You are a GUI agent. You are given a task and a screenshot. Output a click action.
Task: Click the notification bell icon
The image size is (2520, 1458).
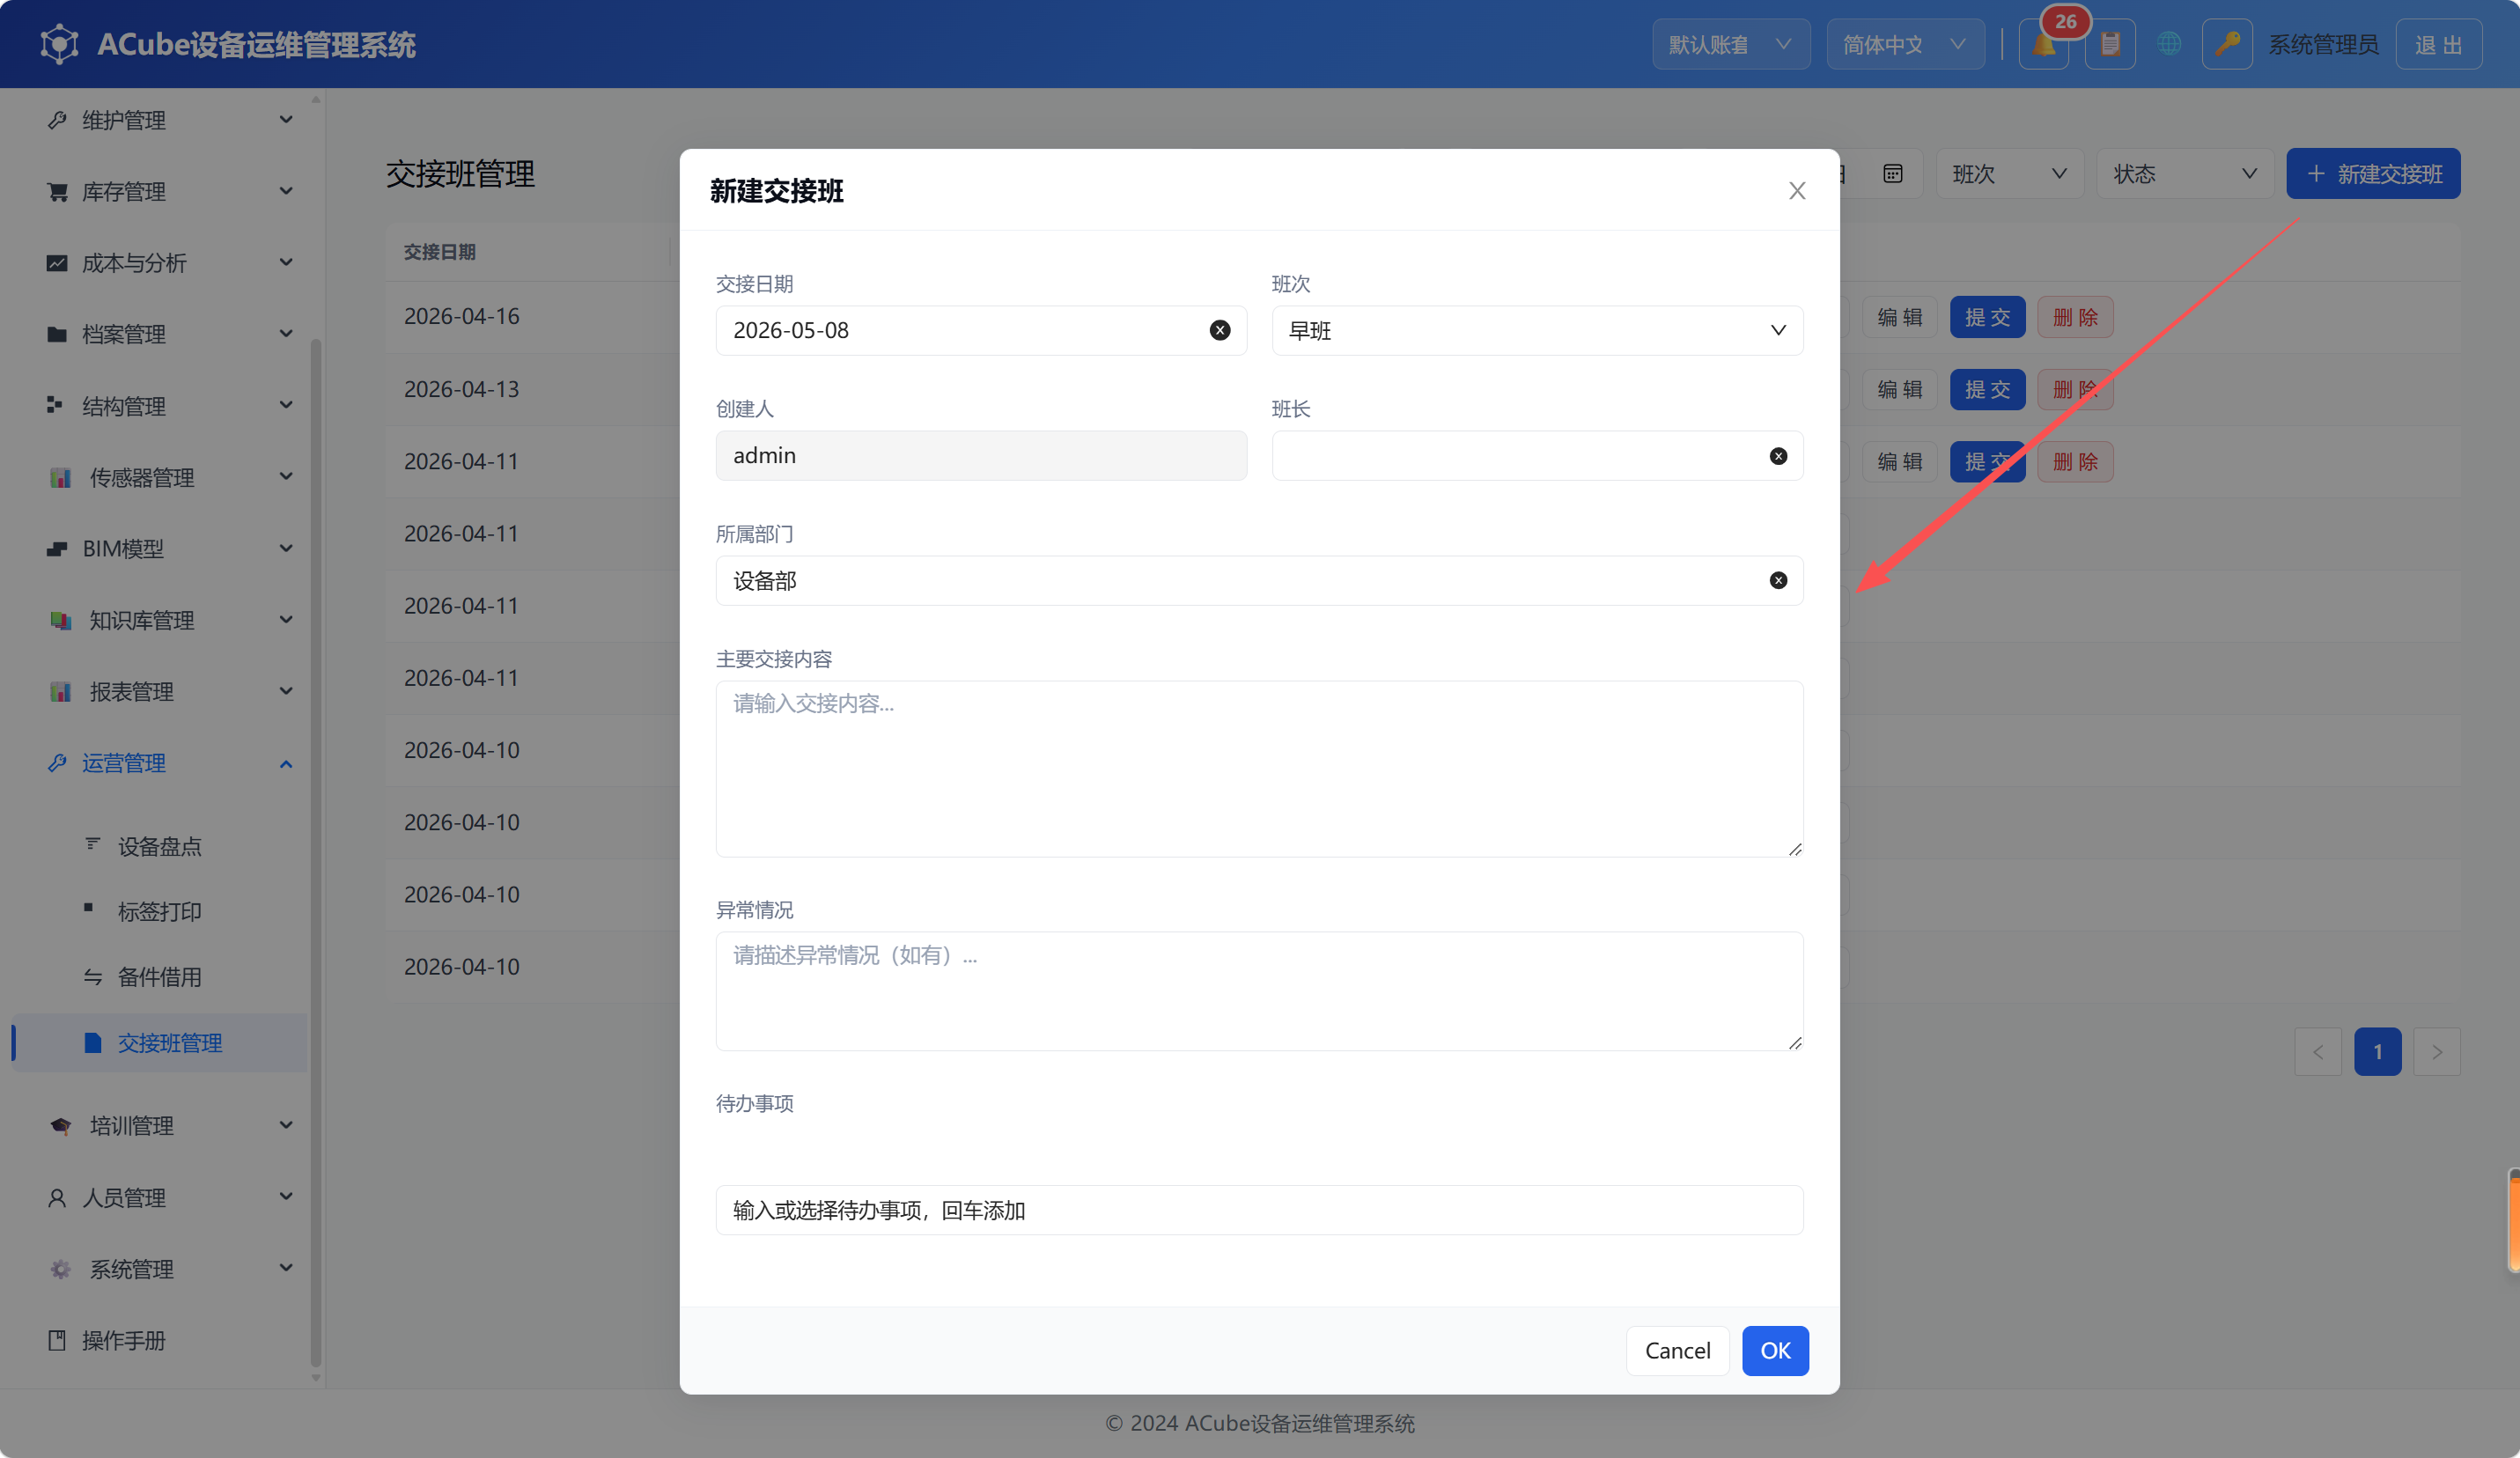tap(2043, 45)
